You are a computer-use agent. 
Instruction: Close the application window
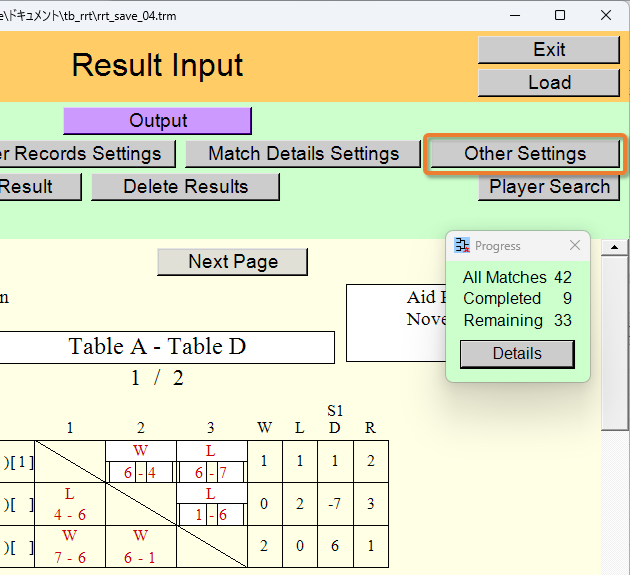click(606, 16)
